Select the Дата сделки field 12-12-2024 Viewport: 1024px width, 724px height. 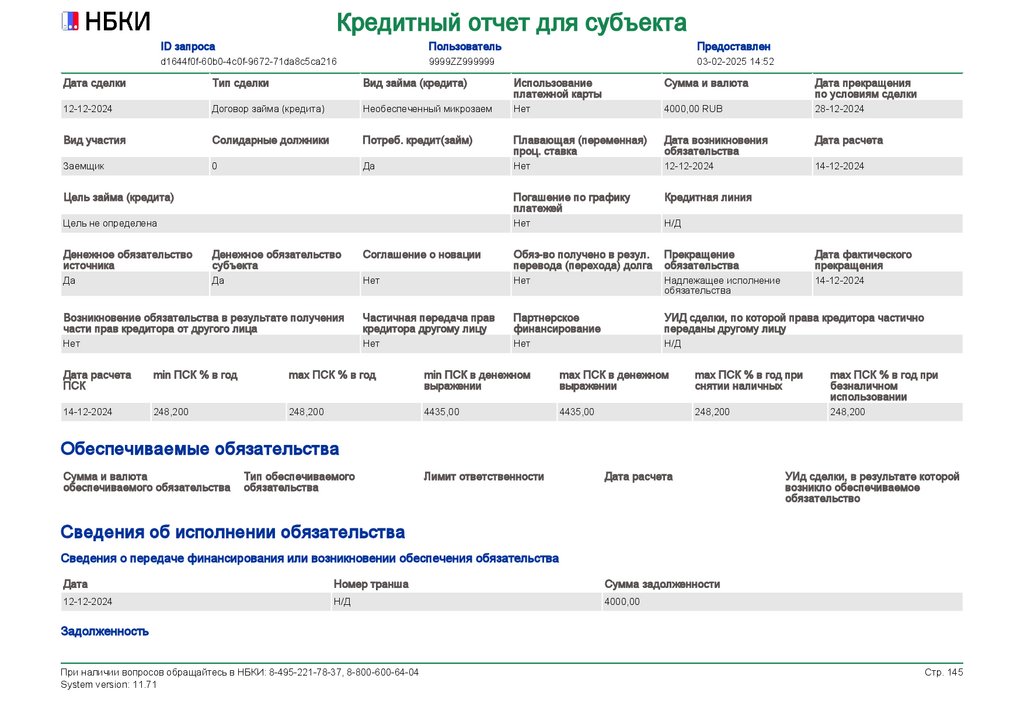pyautogui.click(x=135, y=109)
